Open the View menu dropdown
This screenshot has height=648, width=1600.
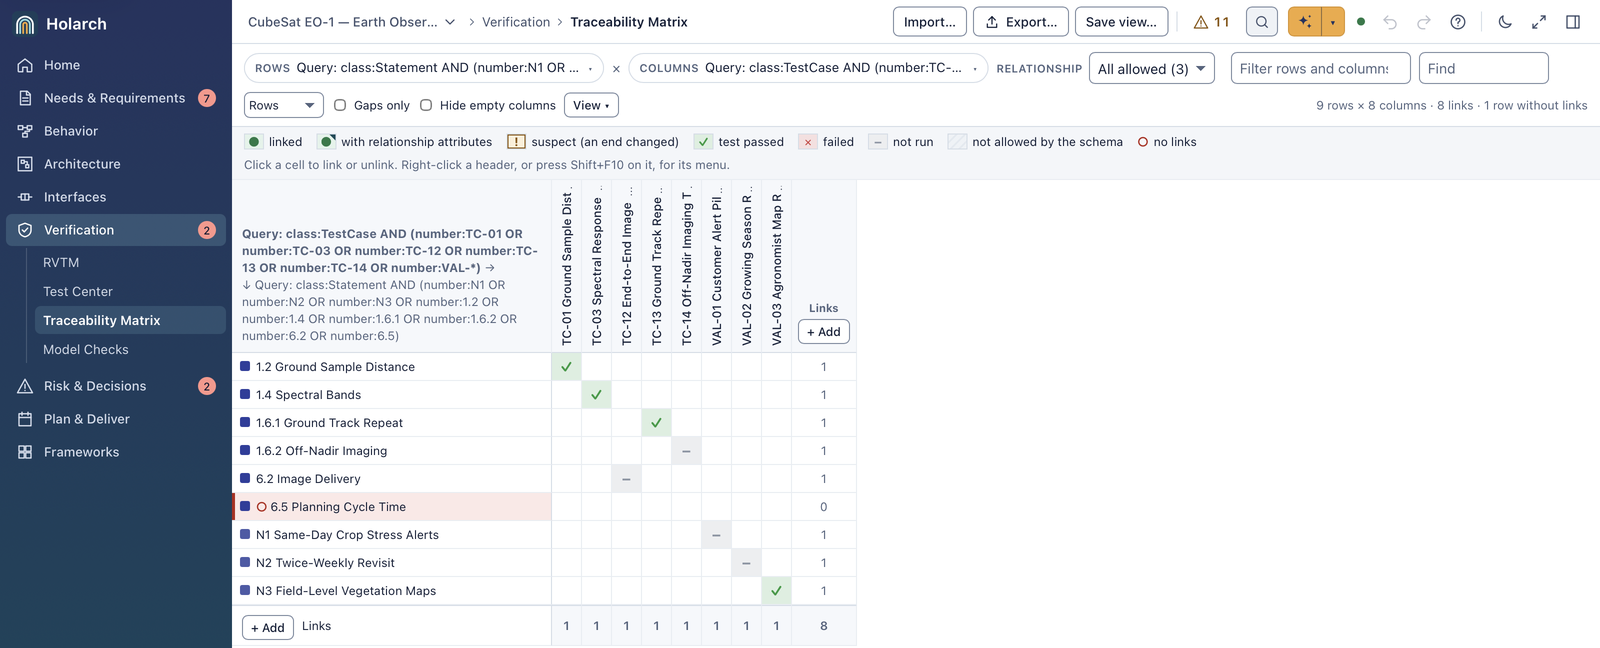(x=591, y=105)
